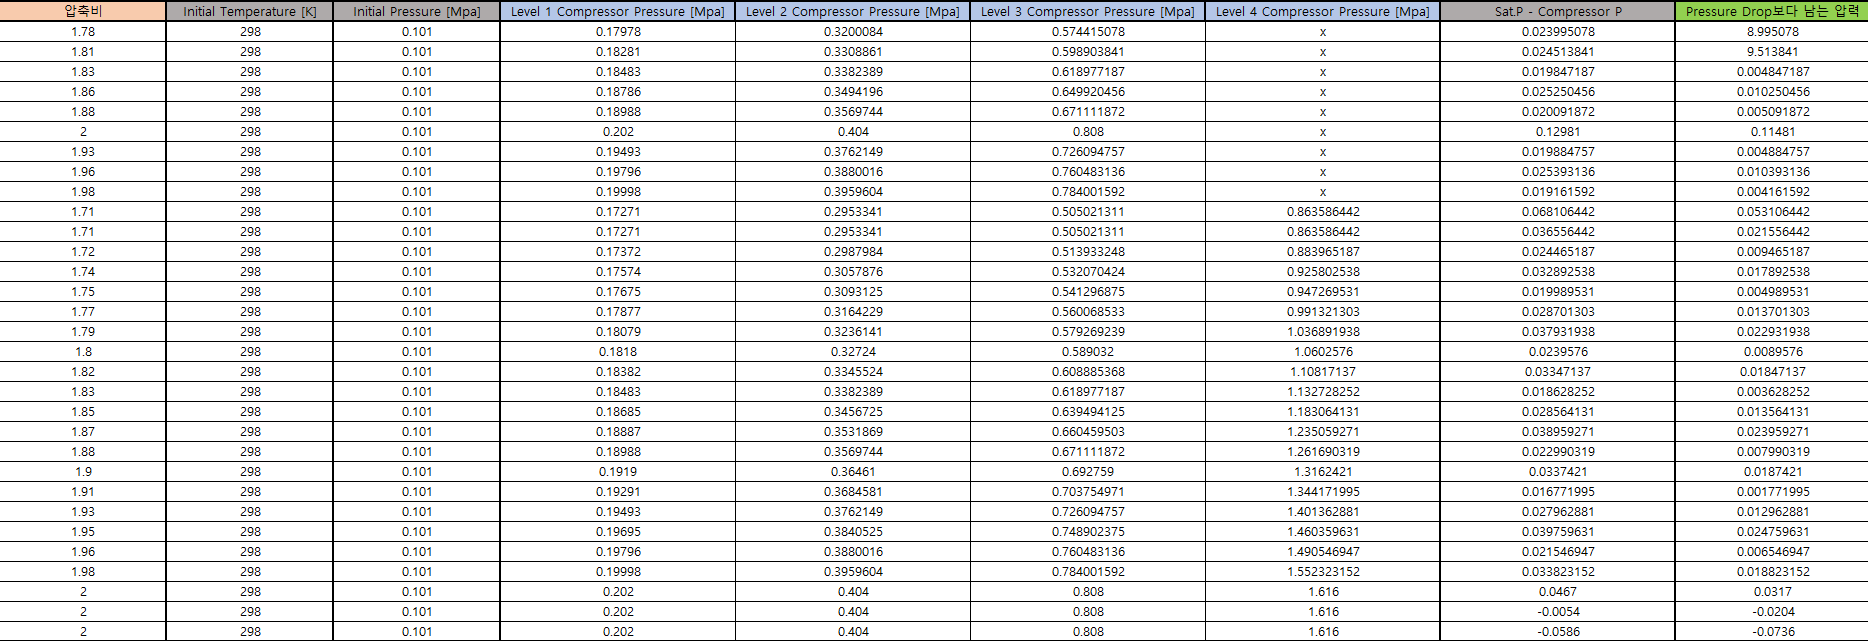This screenshot has height=641, width=1868.
Task: Select the Level 4 value 1.0602576
Action: click(1323, 351)
